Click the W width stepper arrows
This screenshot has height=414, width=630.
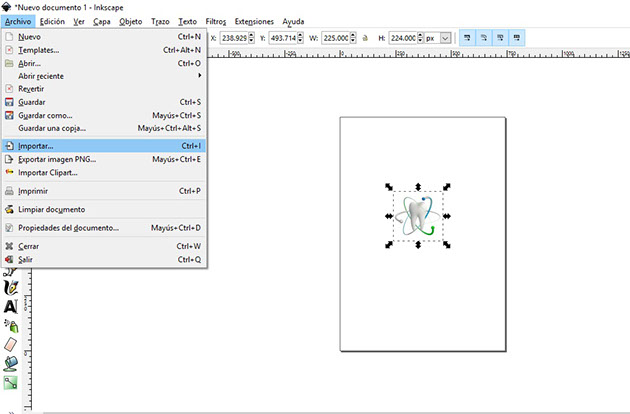pyautogui.click(x=353, y=38)
